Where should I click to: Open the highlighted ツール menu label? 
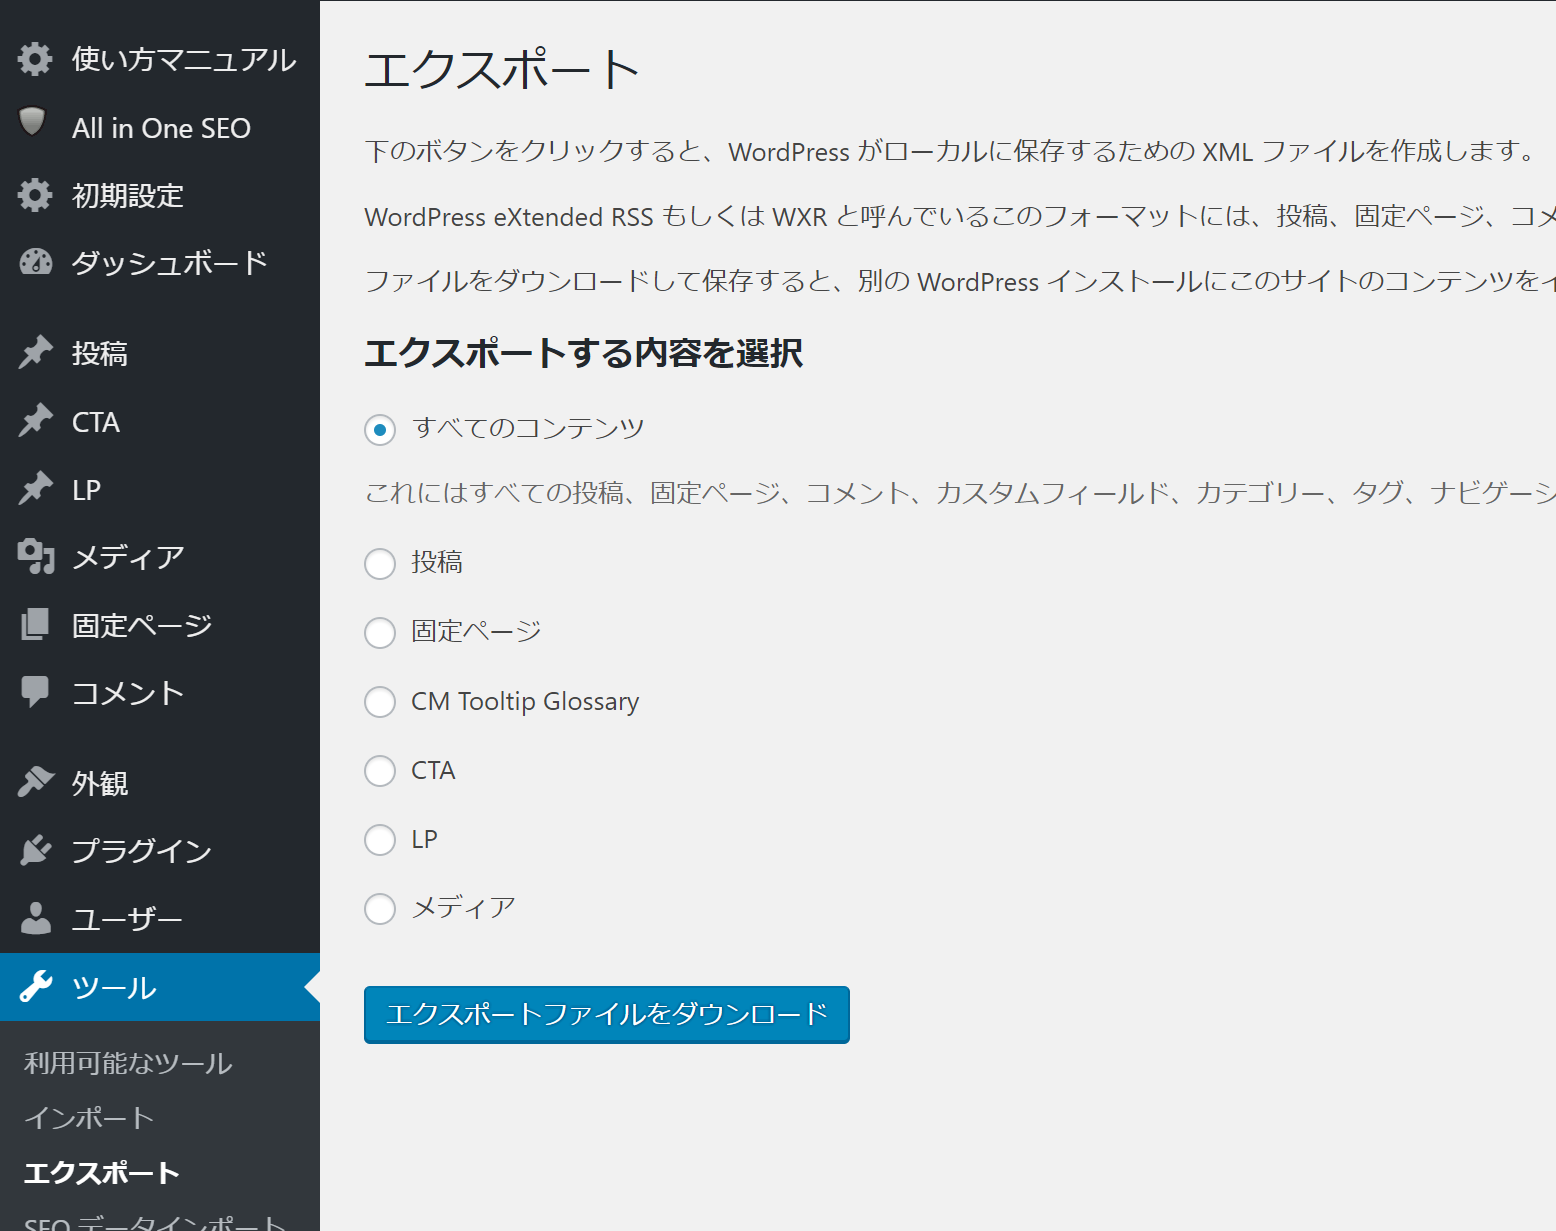click(x=114, y=988)
